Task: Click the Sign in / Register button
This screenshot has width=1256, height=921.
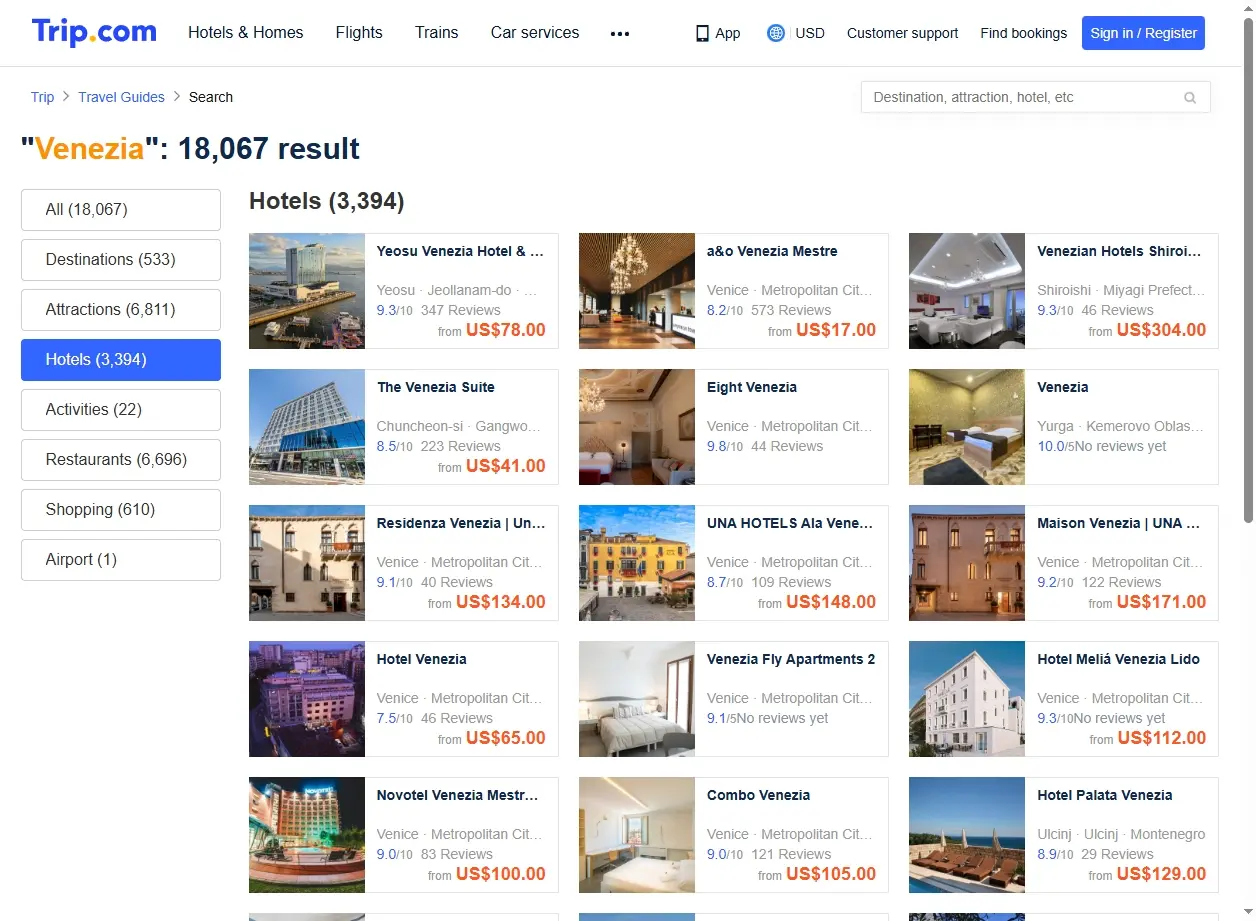Action: (x=1143, y=33)
